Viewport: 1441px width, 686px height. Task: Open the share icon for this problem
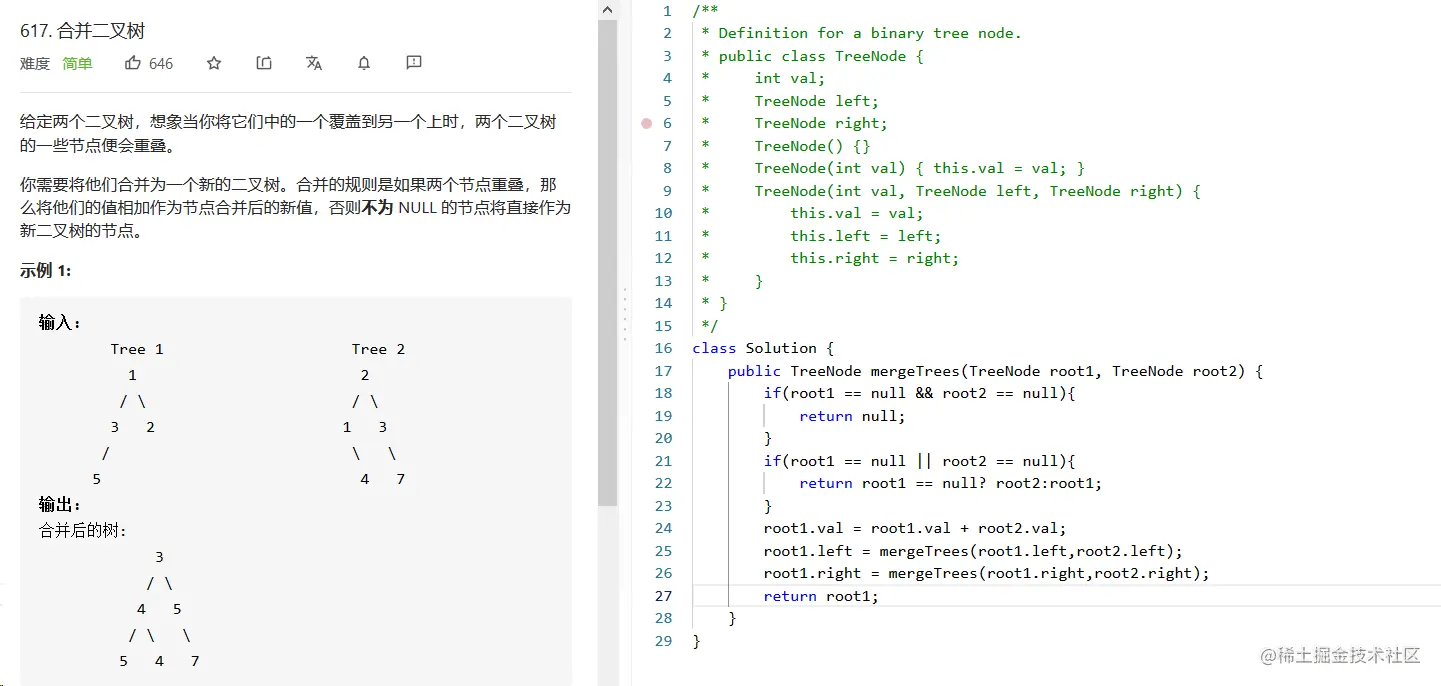[263, 63]
